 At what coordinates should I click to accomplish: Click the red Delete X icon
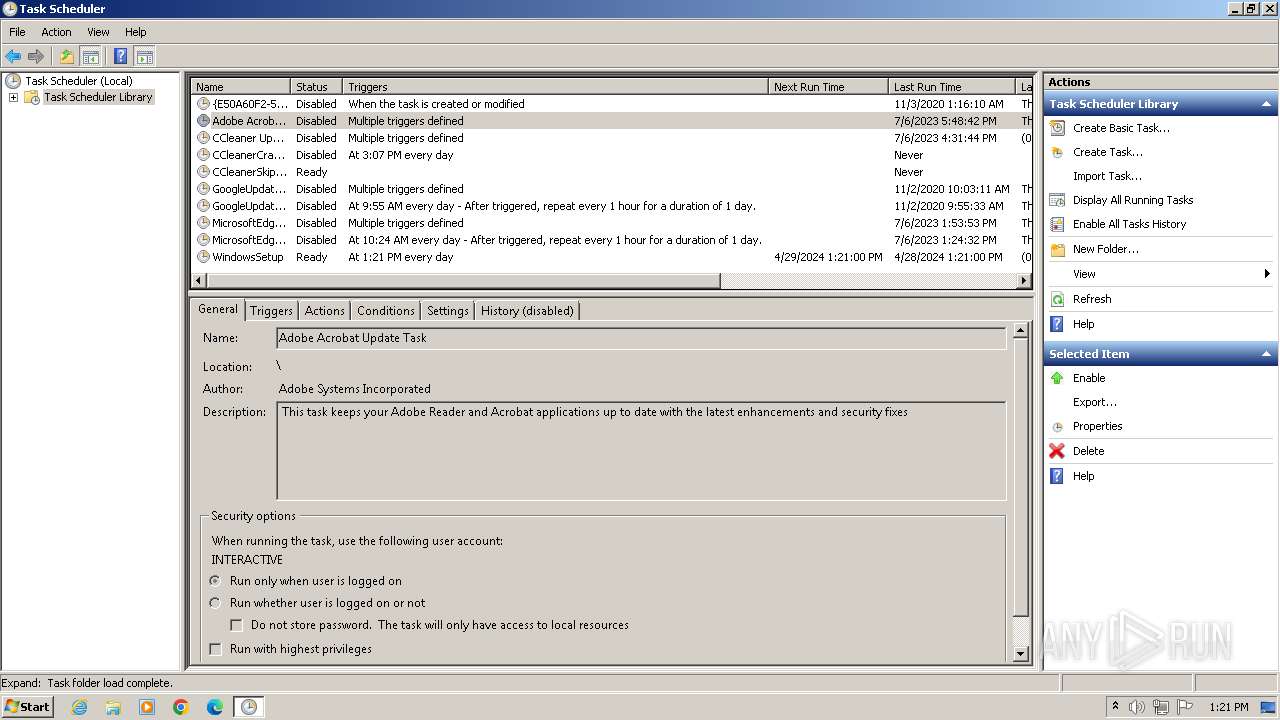(x=1057, y=451)
